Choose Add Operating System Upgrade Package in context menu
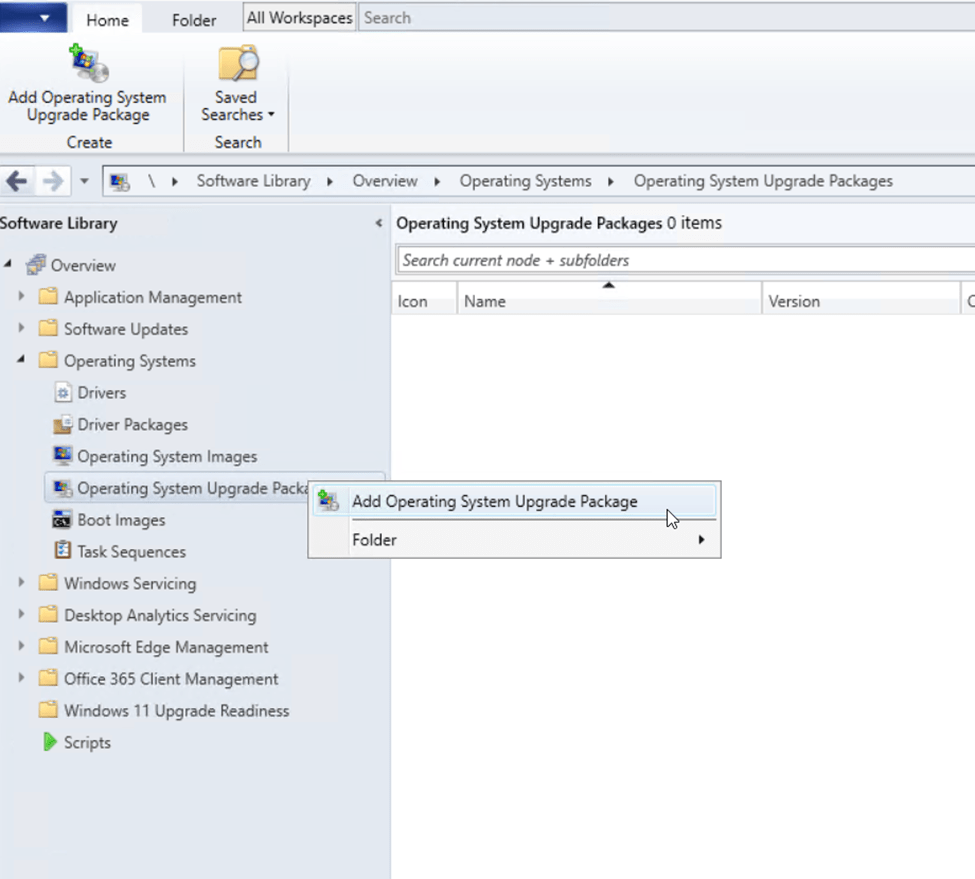Viewport: 975px width, 879px height. [x=494, y=502]
